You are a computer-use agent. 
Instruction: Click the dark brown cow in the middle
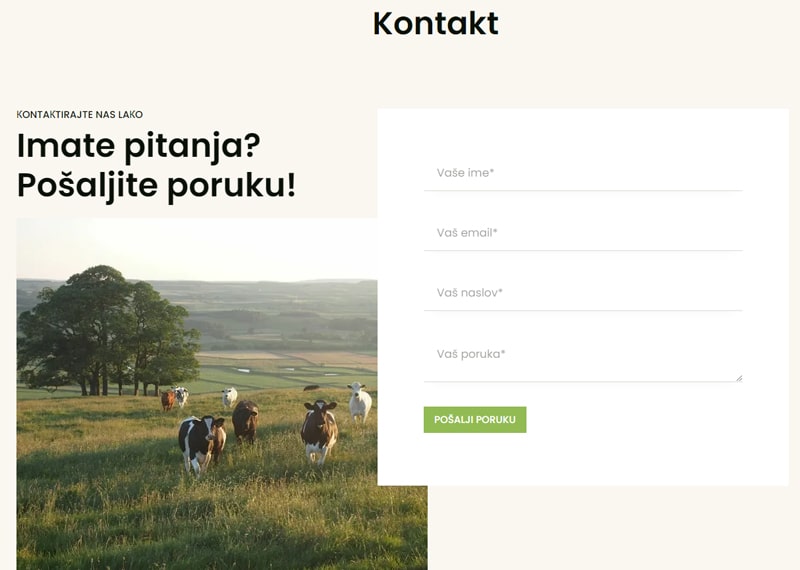pyautogui.click(x=245, y=421)
